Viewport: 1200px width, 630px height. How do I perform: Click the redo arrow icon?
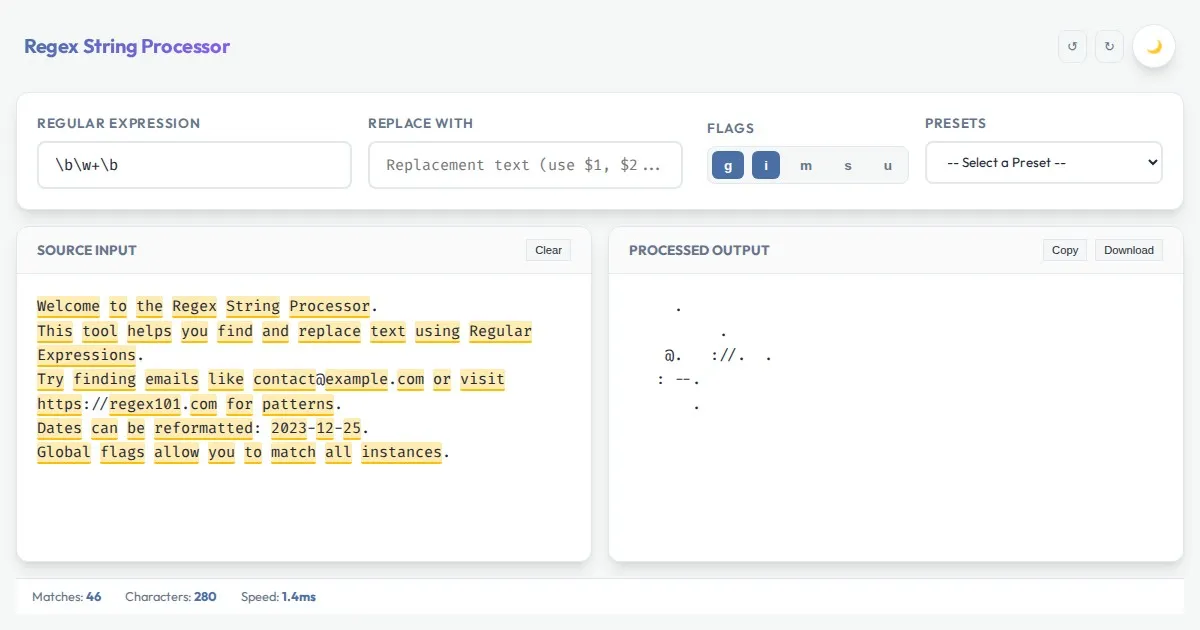pos(1109,46)
